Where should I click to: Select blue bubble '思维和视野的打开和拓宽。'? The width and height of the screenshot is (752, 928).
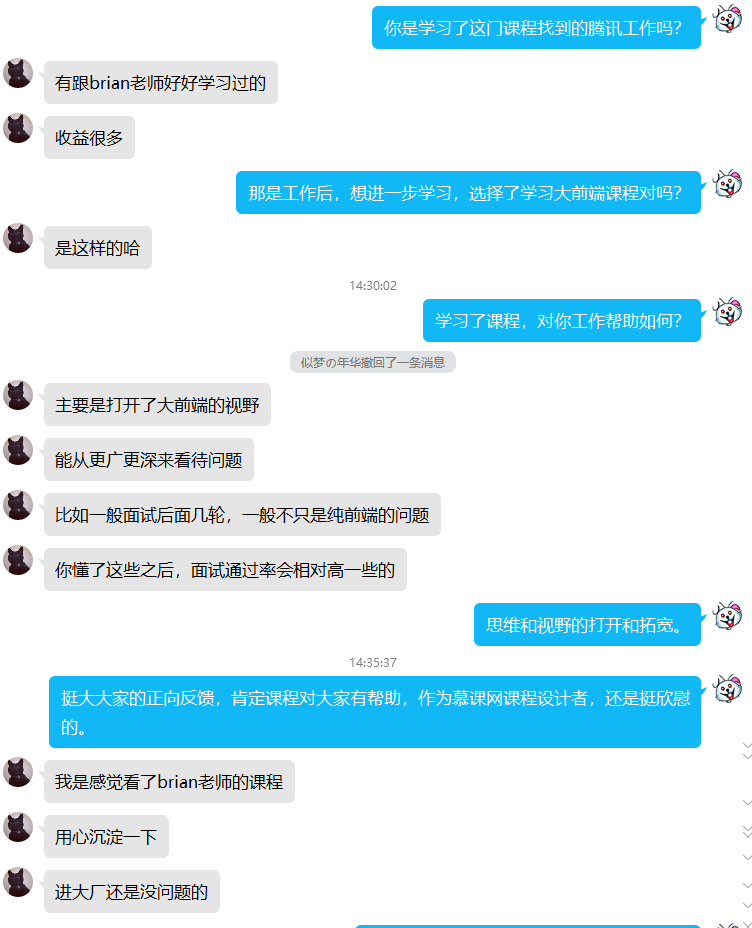(x=587, y=624)
